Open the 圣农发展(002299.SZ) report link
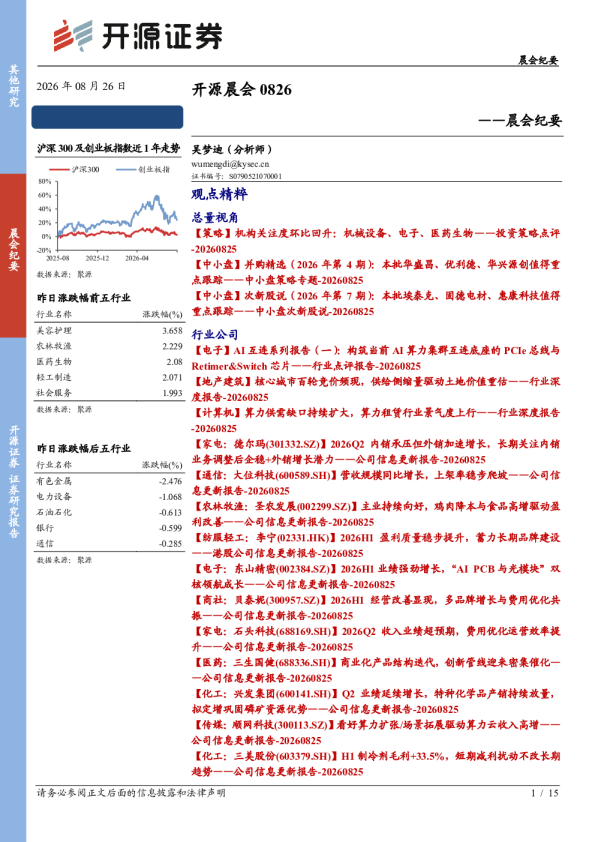This screenshot has height=842, width=595. tap(376, 514)
